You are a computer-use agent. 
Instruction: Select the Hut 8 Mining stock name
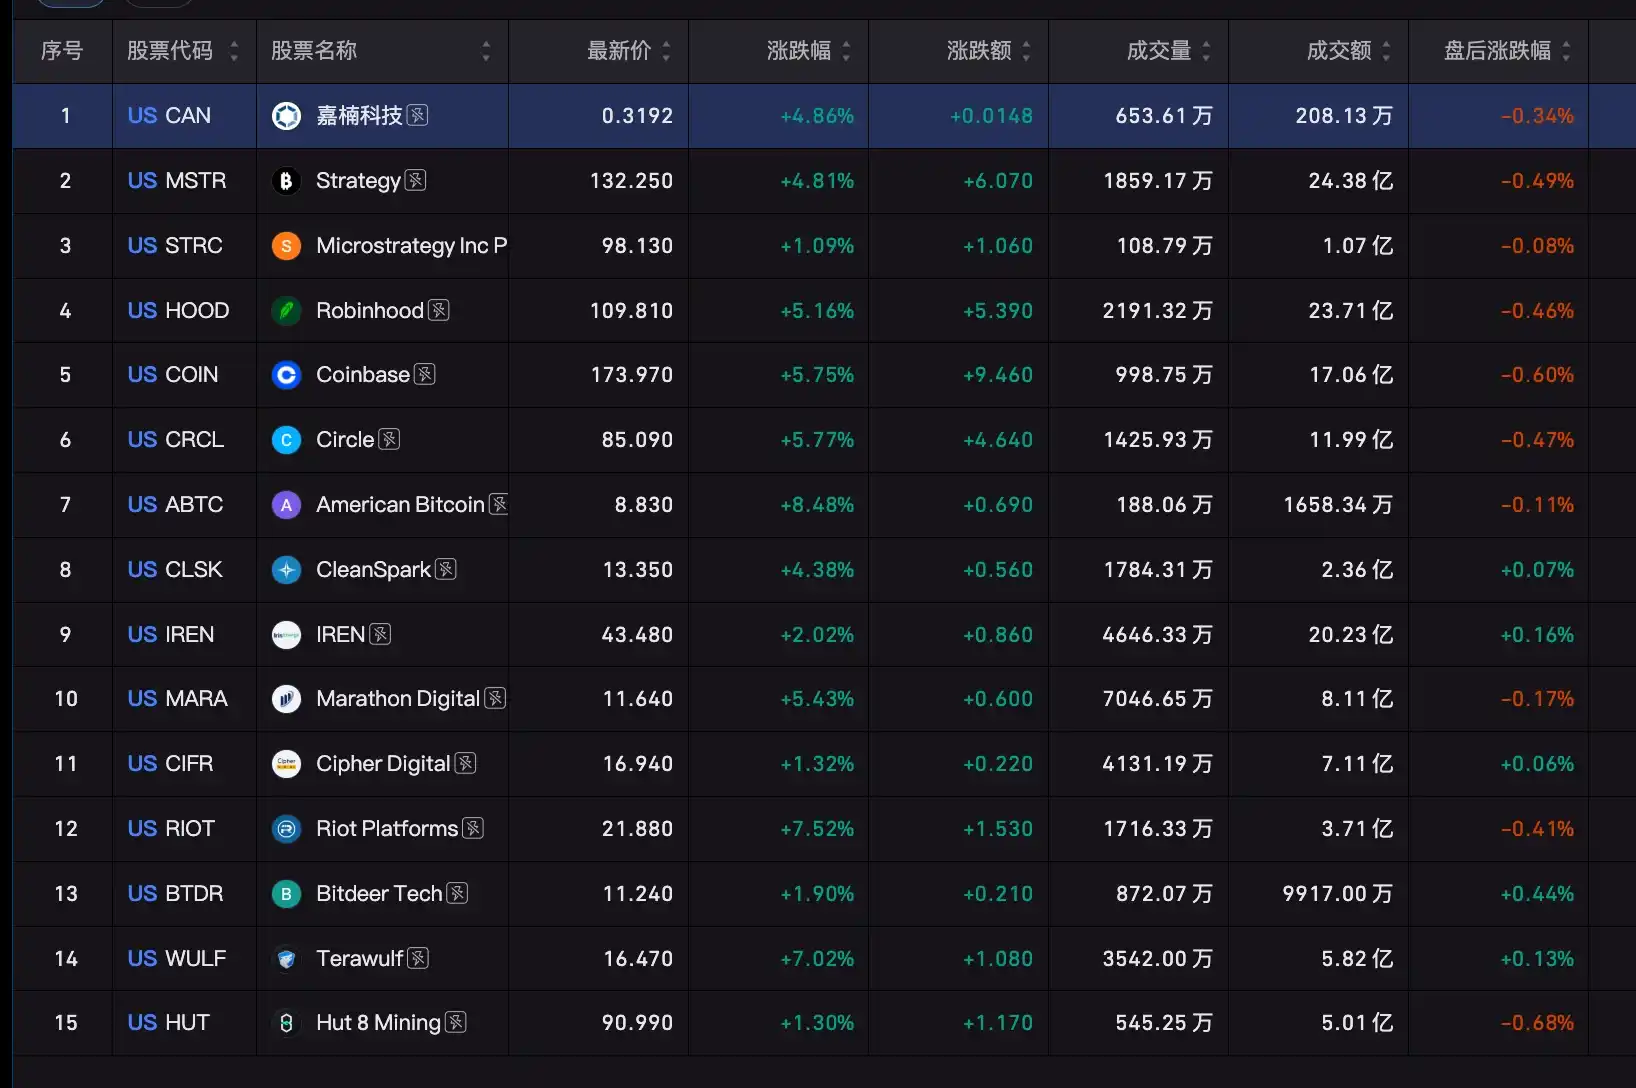378,1023
